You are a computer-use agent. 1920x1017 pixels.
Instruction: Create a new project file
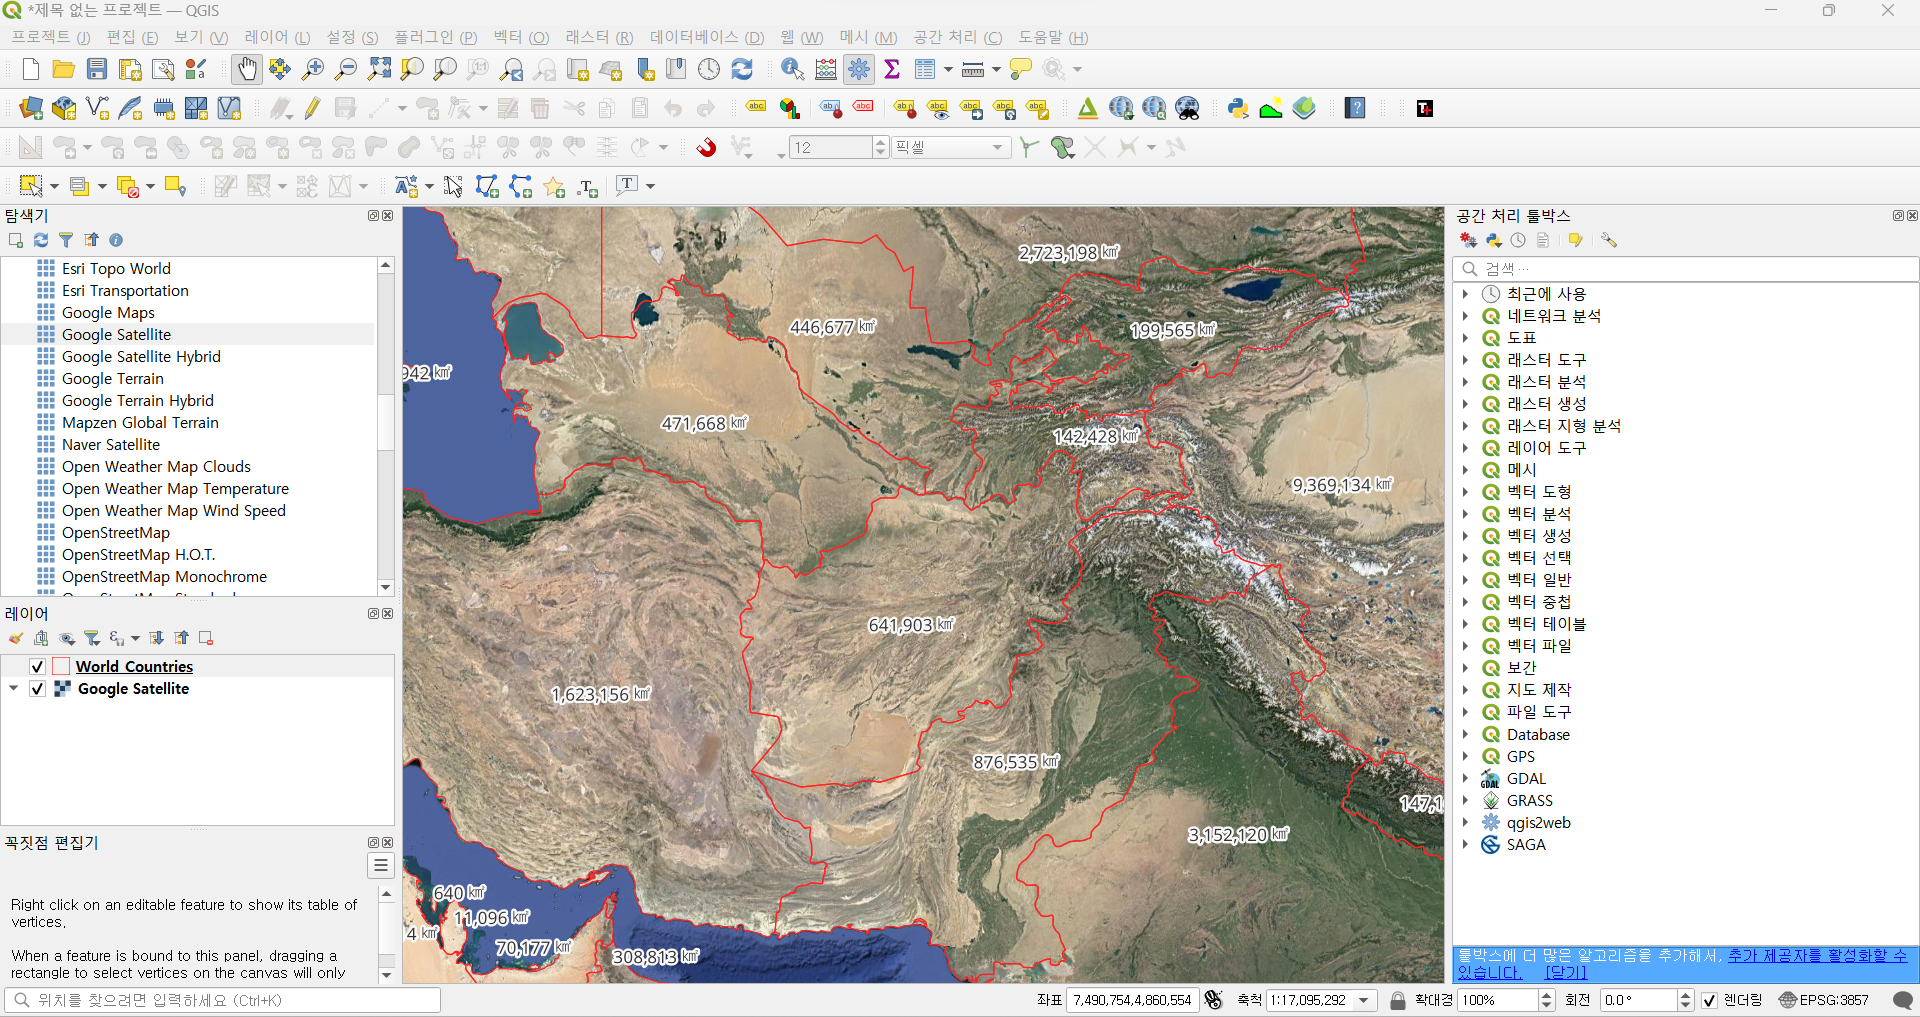31,69
